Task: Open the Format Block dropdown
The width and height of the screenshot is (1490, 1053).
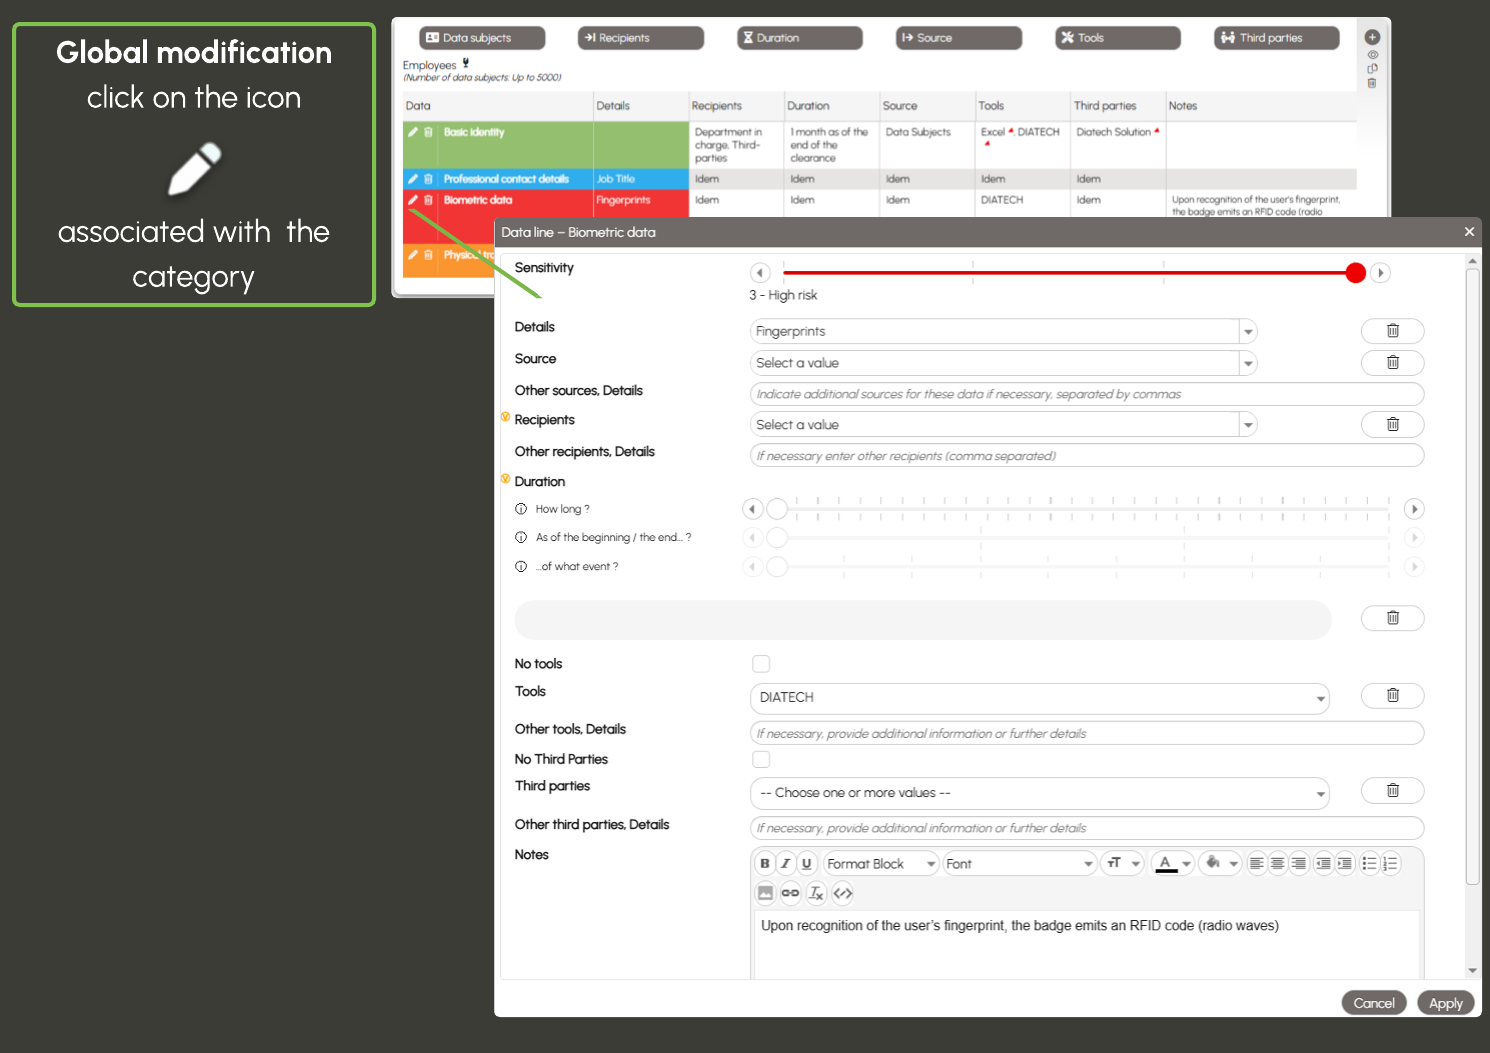Action: (881, 864)
